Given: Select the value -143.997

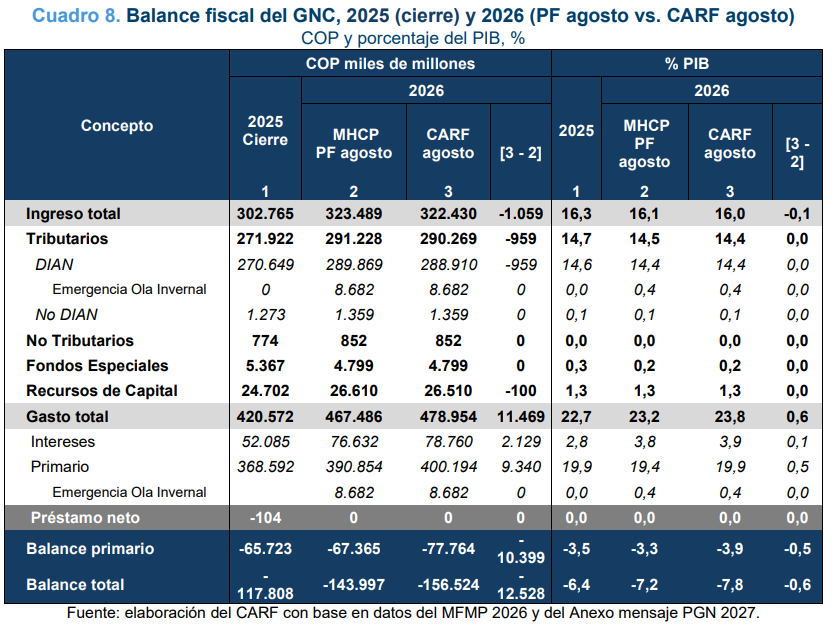Looking at the screenshot, I should (x=354, y=584).
